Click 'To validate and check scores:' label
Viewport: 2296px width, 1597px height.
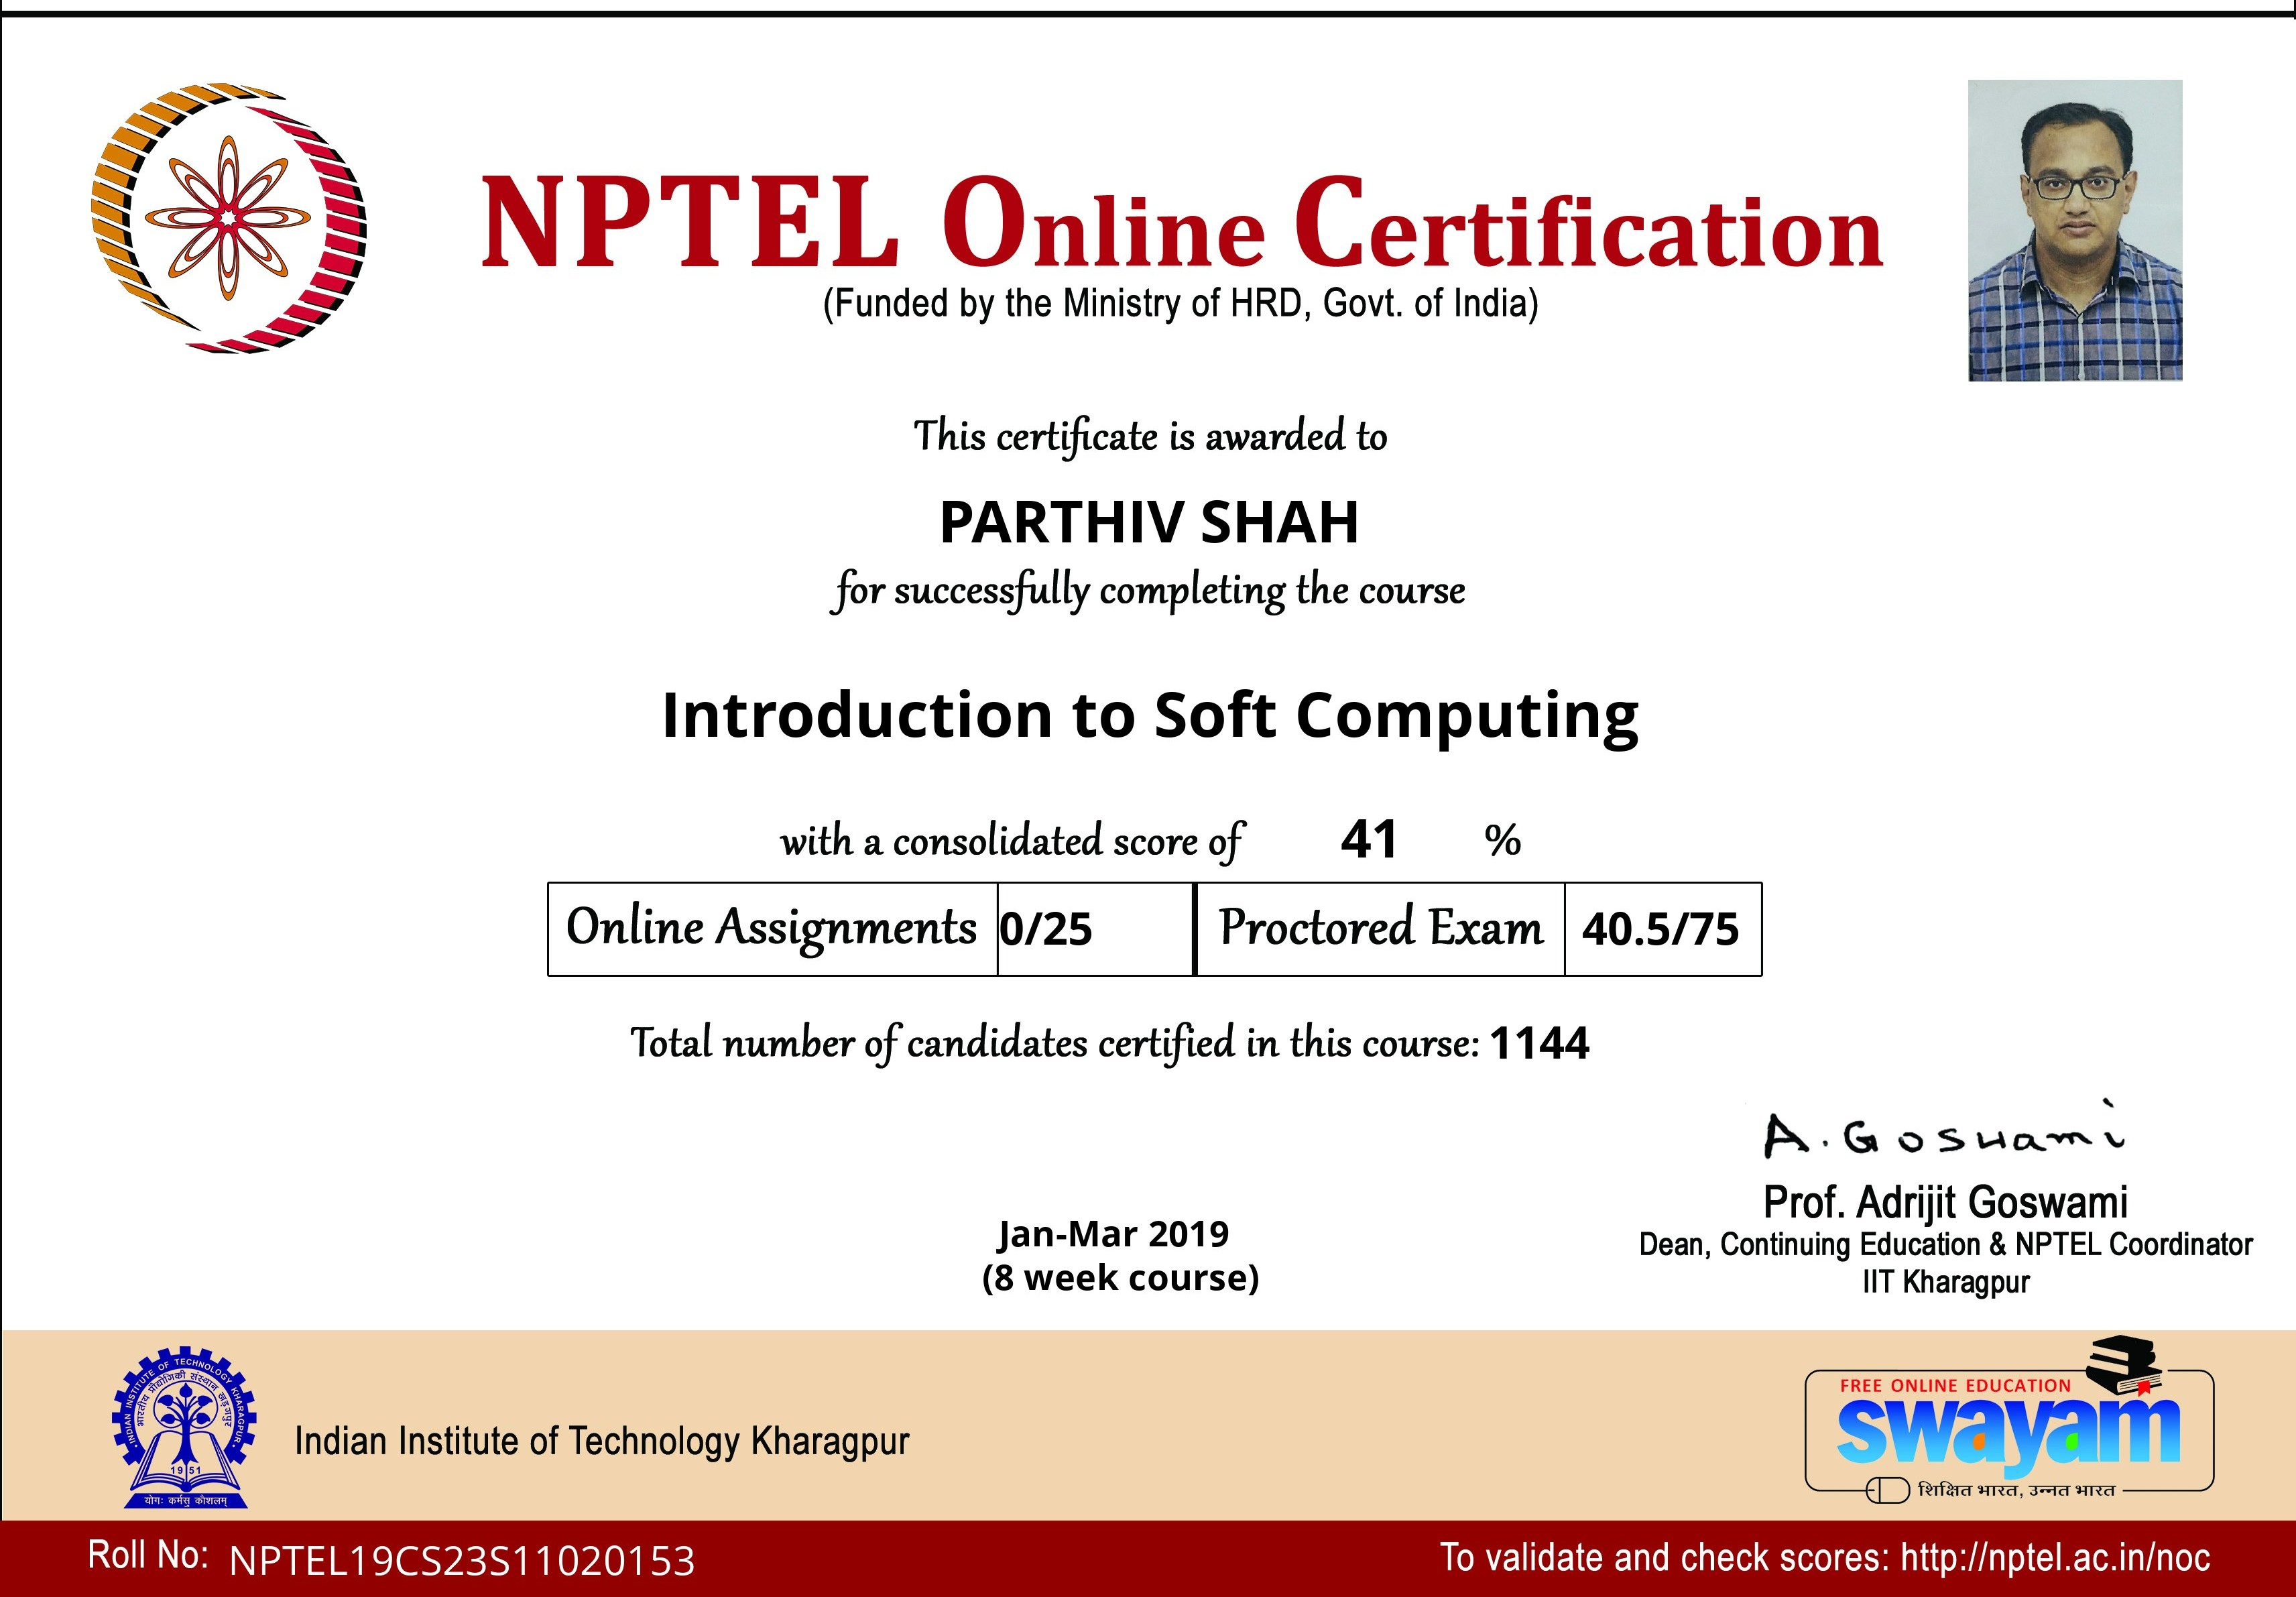(1665, 1557)
